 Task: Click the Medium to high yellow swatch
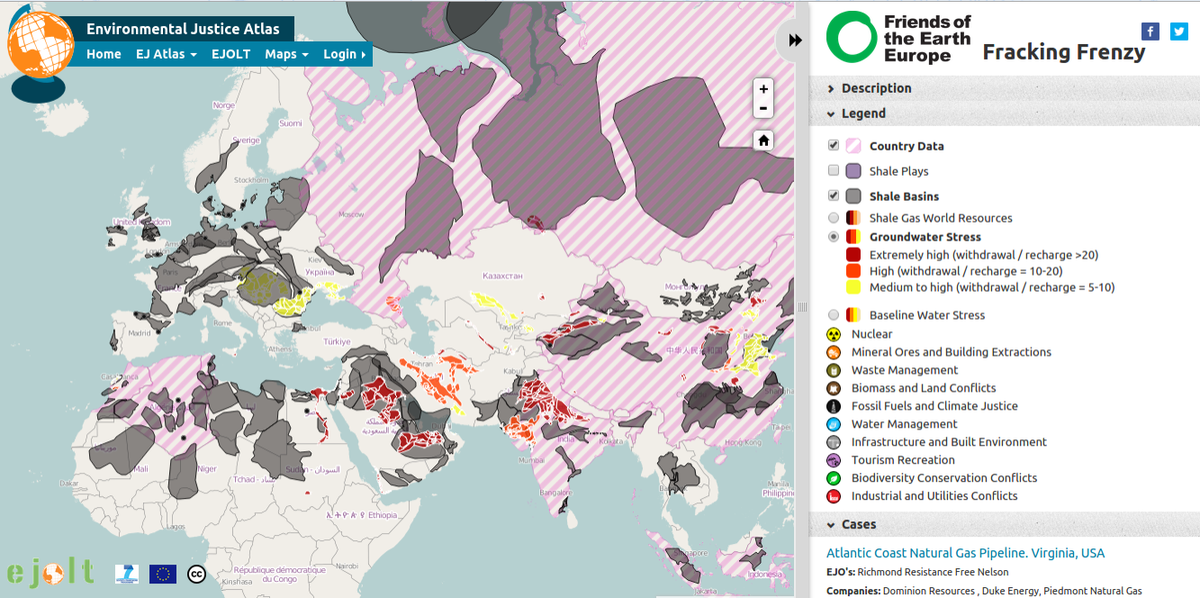click(853, 287)
